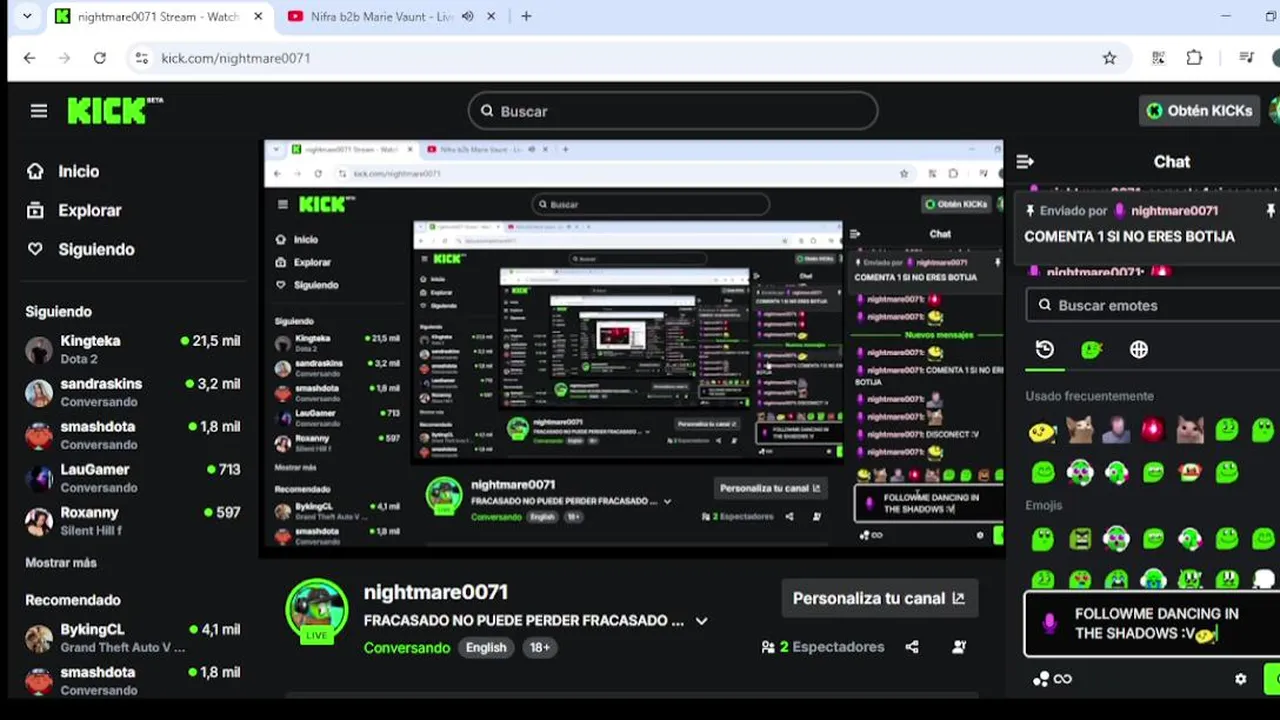Open Chrome media controls button
Screen dimensions: 1280x720
click(x=1246, y=58)
